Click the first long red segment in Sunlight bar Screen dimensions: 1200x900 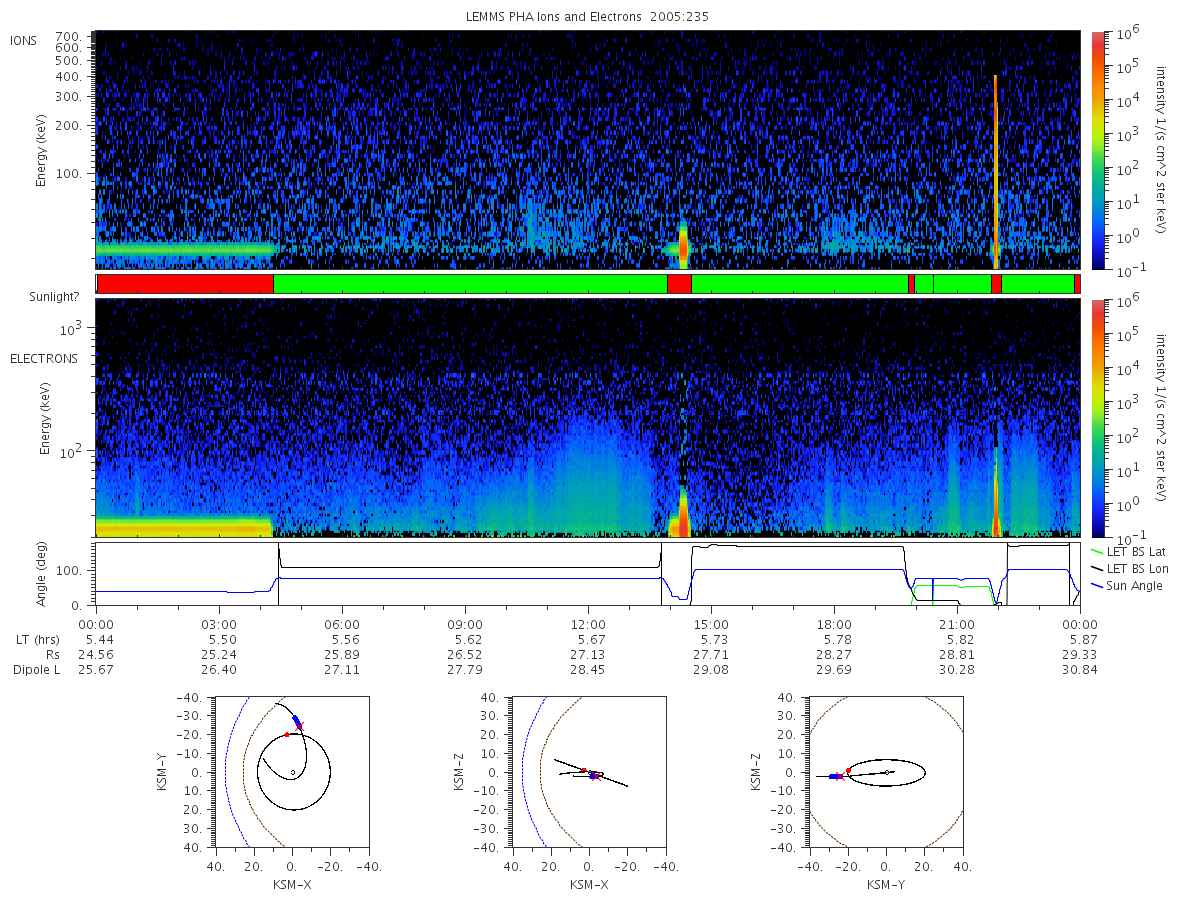(185, 284)
